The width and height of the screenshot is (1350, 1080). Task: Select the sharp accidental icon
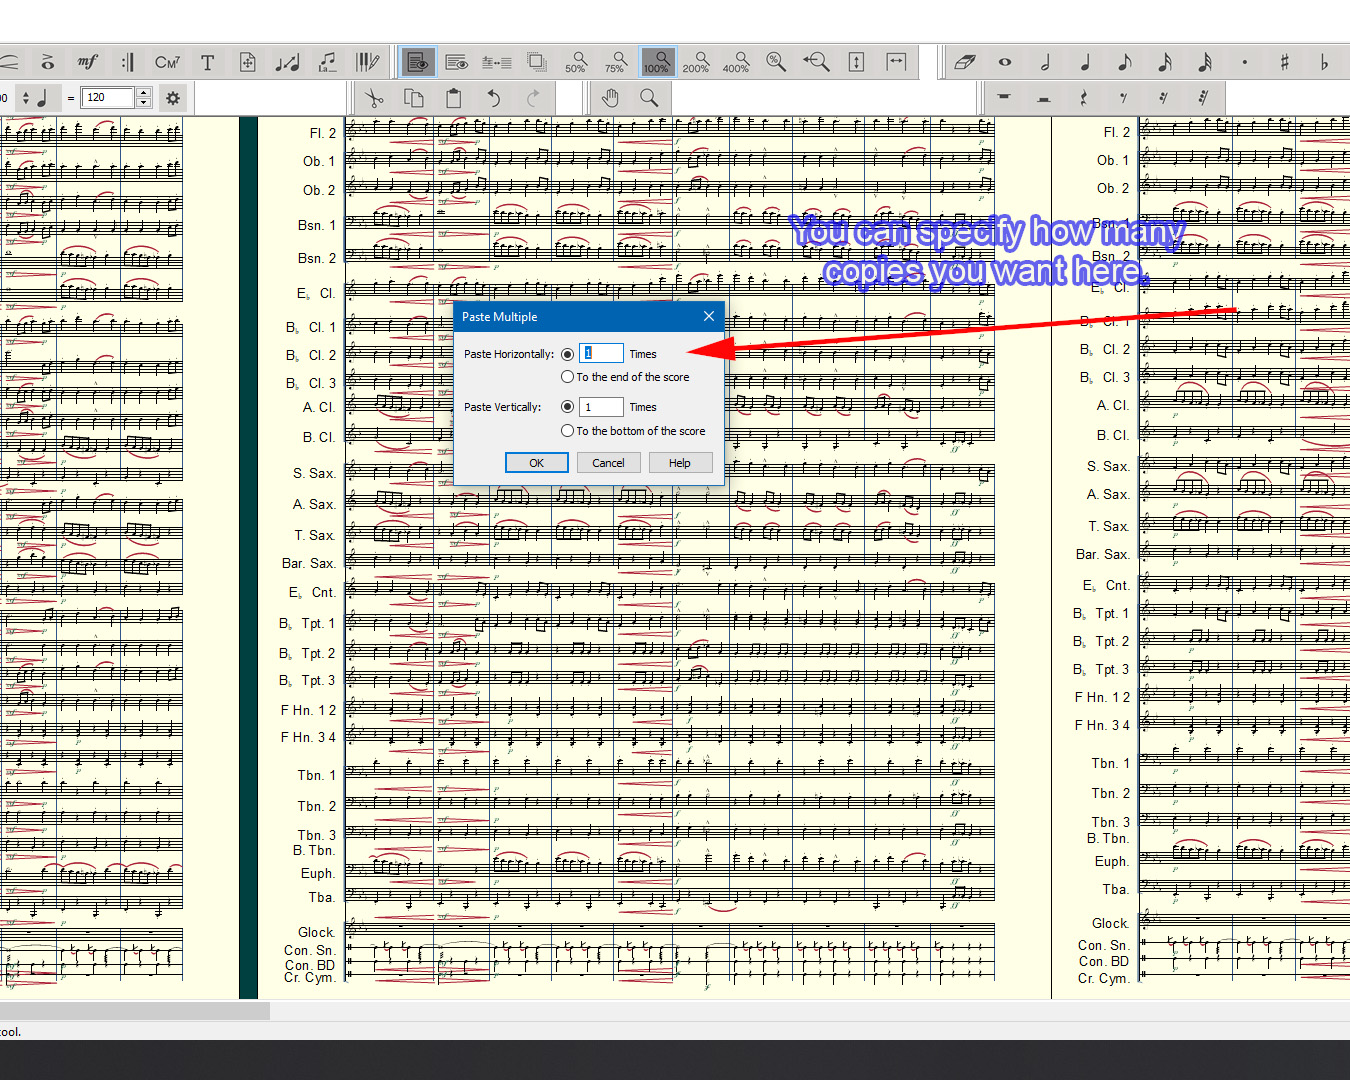[1284, 62]
